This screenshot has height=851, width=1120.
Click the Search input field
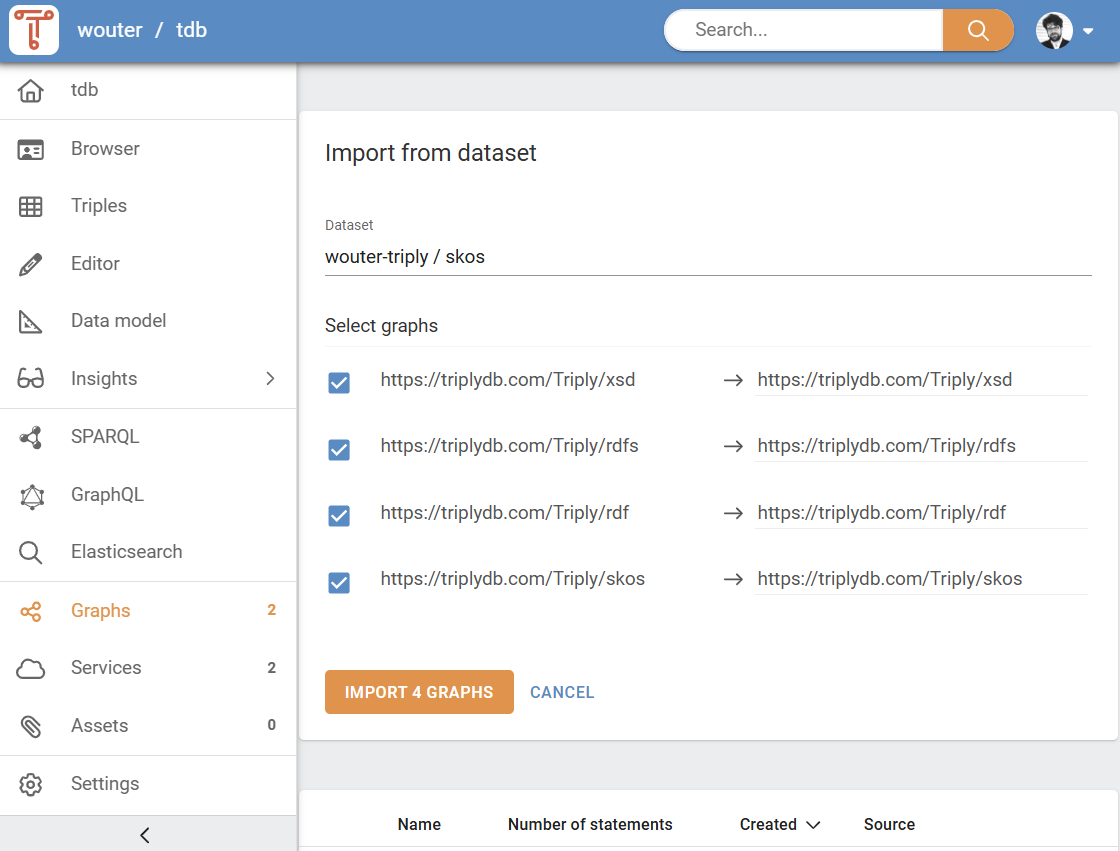(804, 30)
